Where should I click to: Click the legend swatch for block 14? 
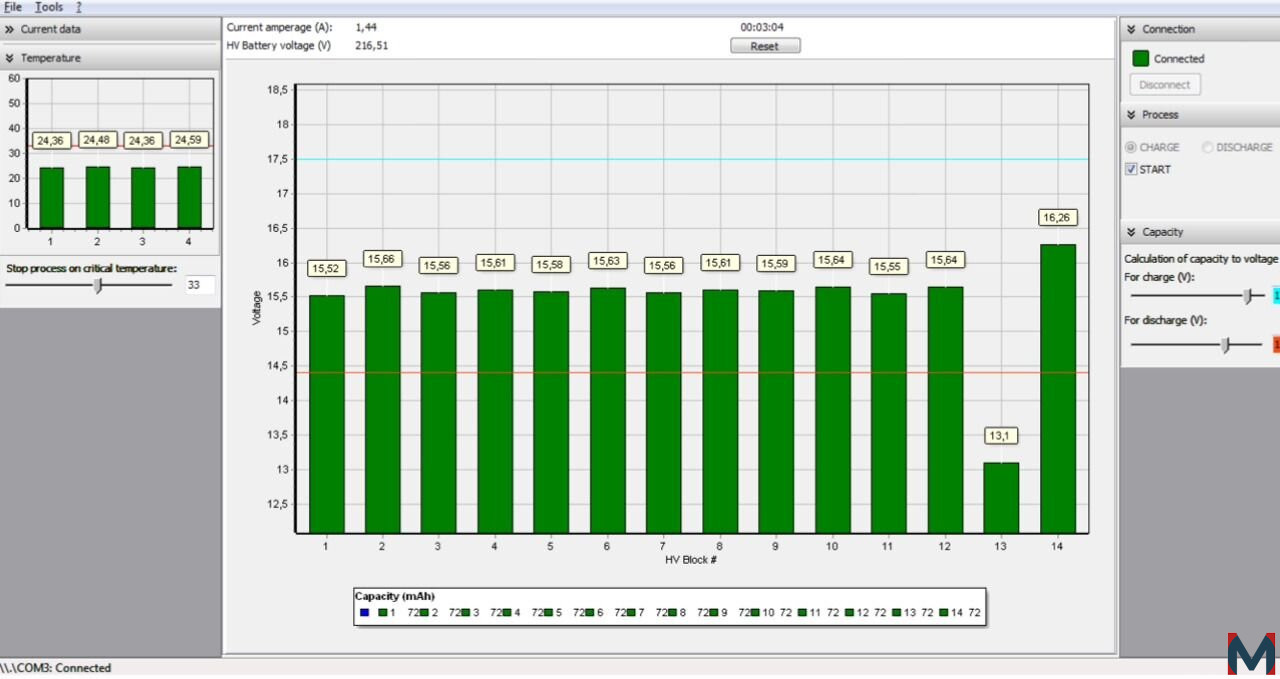click(944, 612)
